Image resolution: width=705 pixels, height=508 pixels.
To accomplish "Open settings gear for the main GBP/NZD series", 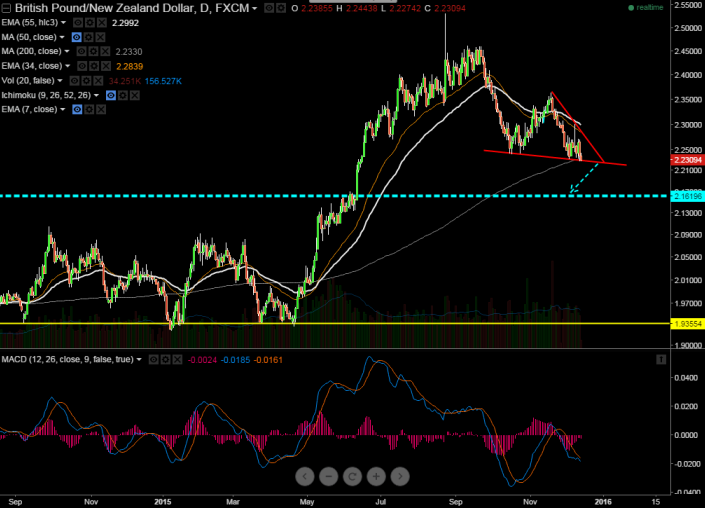I will coord(281,8).
